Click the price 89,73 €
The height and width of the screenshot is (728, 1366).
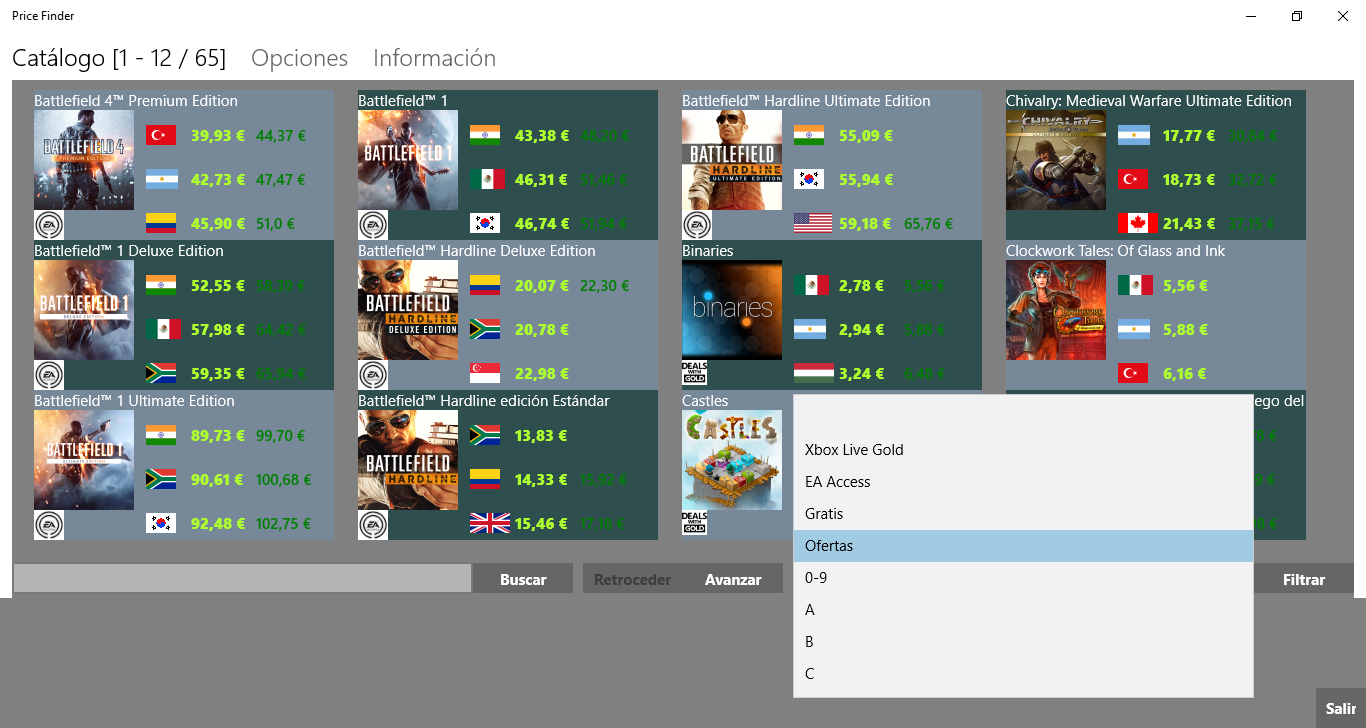point(218,435)
